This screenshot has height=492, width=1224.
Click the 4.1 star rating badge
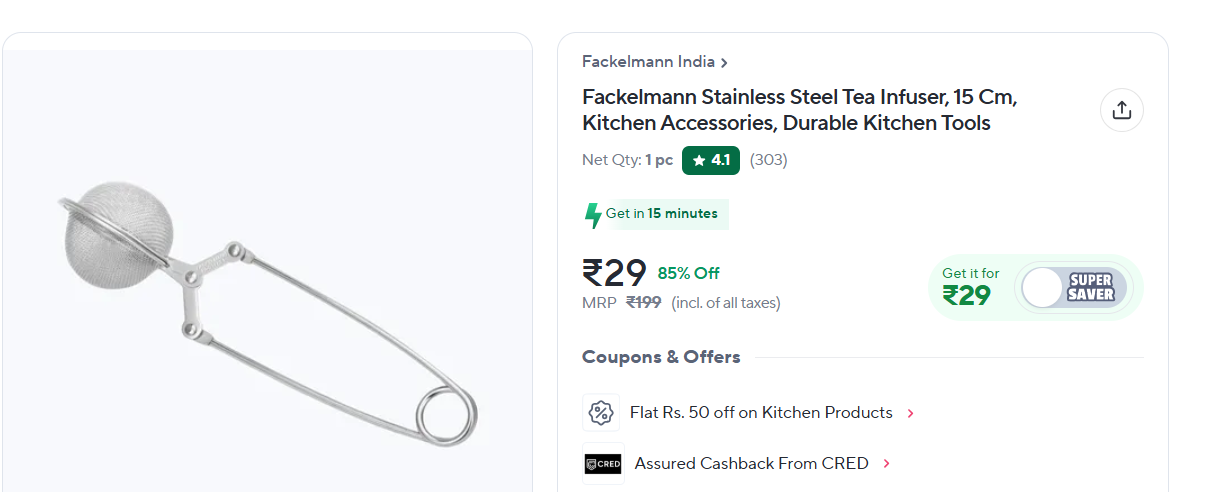coord(710,160)
